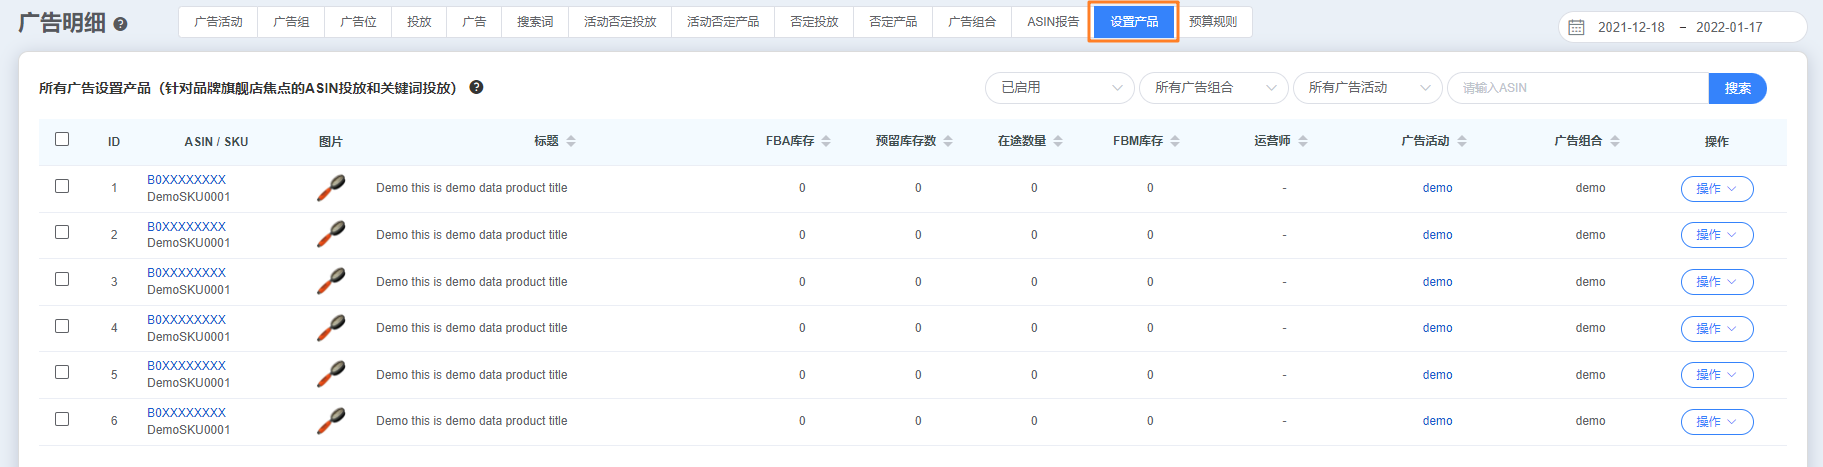Open the 所有广告组合 dropdown filter
The width and height of the screenshot is (1823, 467).
click(x=1213, y=88)
